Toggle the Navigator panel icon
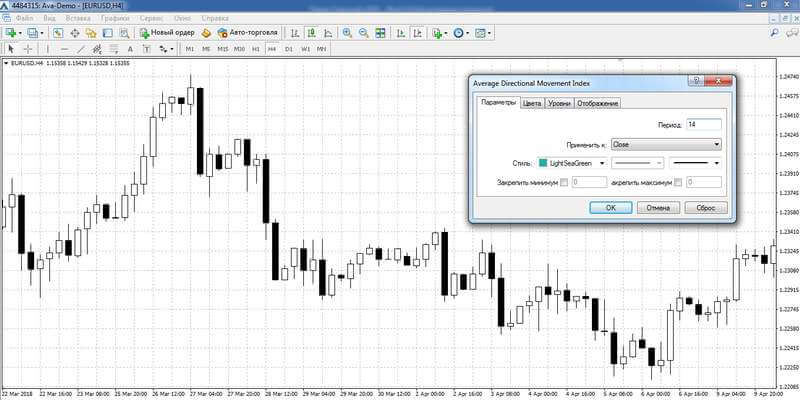Image resolution: width=800 pixels, height=400 pixels. click(91, 33)
